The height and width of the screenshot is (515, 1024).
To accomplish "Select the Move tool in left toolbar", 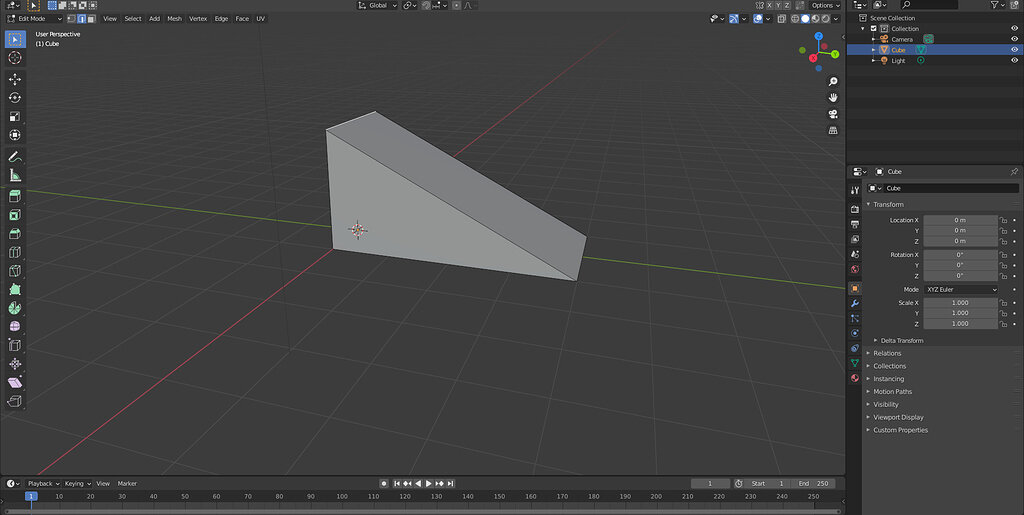I will click(x=15, y=78).
